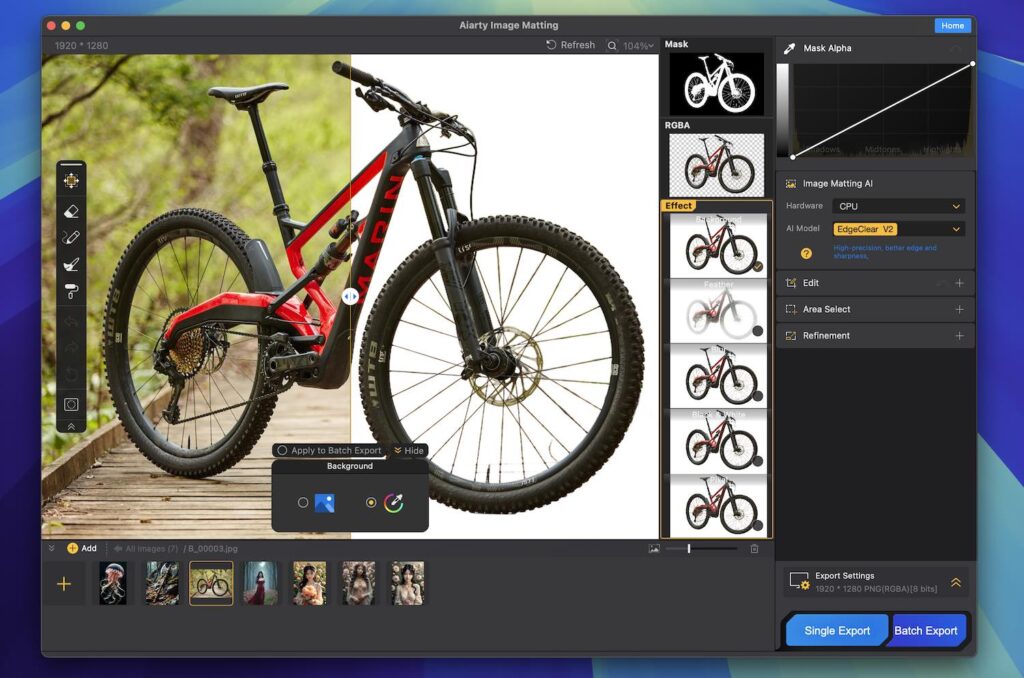Image resolution: width=1024 pixels, height=678 pixels.
Task: Select the dodge paintbrush tool
Action: click(71, 264)
